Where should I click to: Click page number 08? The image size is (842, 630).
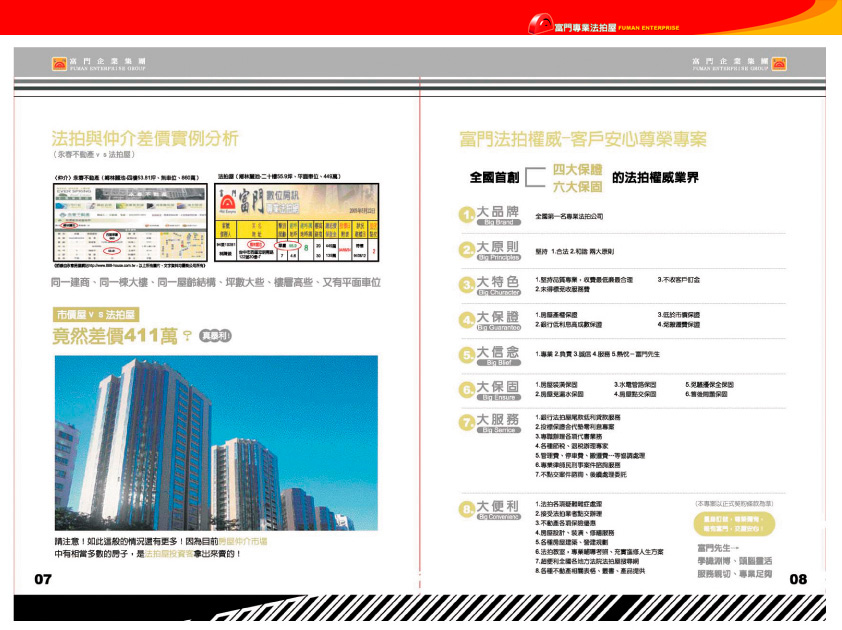point(799,579)
